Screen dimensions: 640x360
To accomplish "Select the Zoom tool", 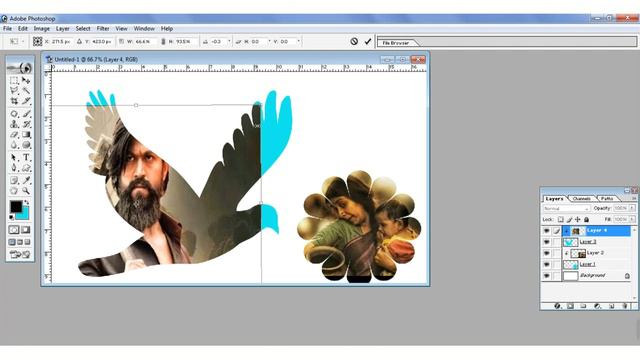I will (26, 190).
